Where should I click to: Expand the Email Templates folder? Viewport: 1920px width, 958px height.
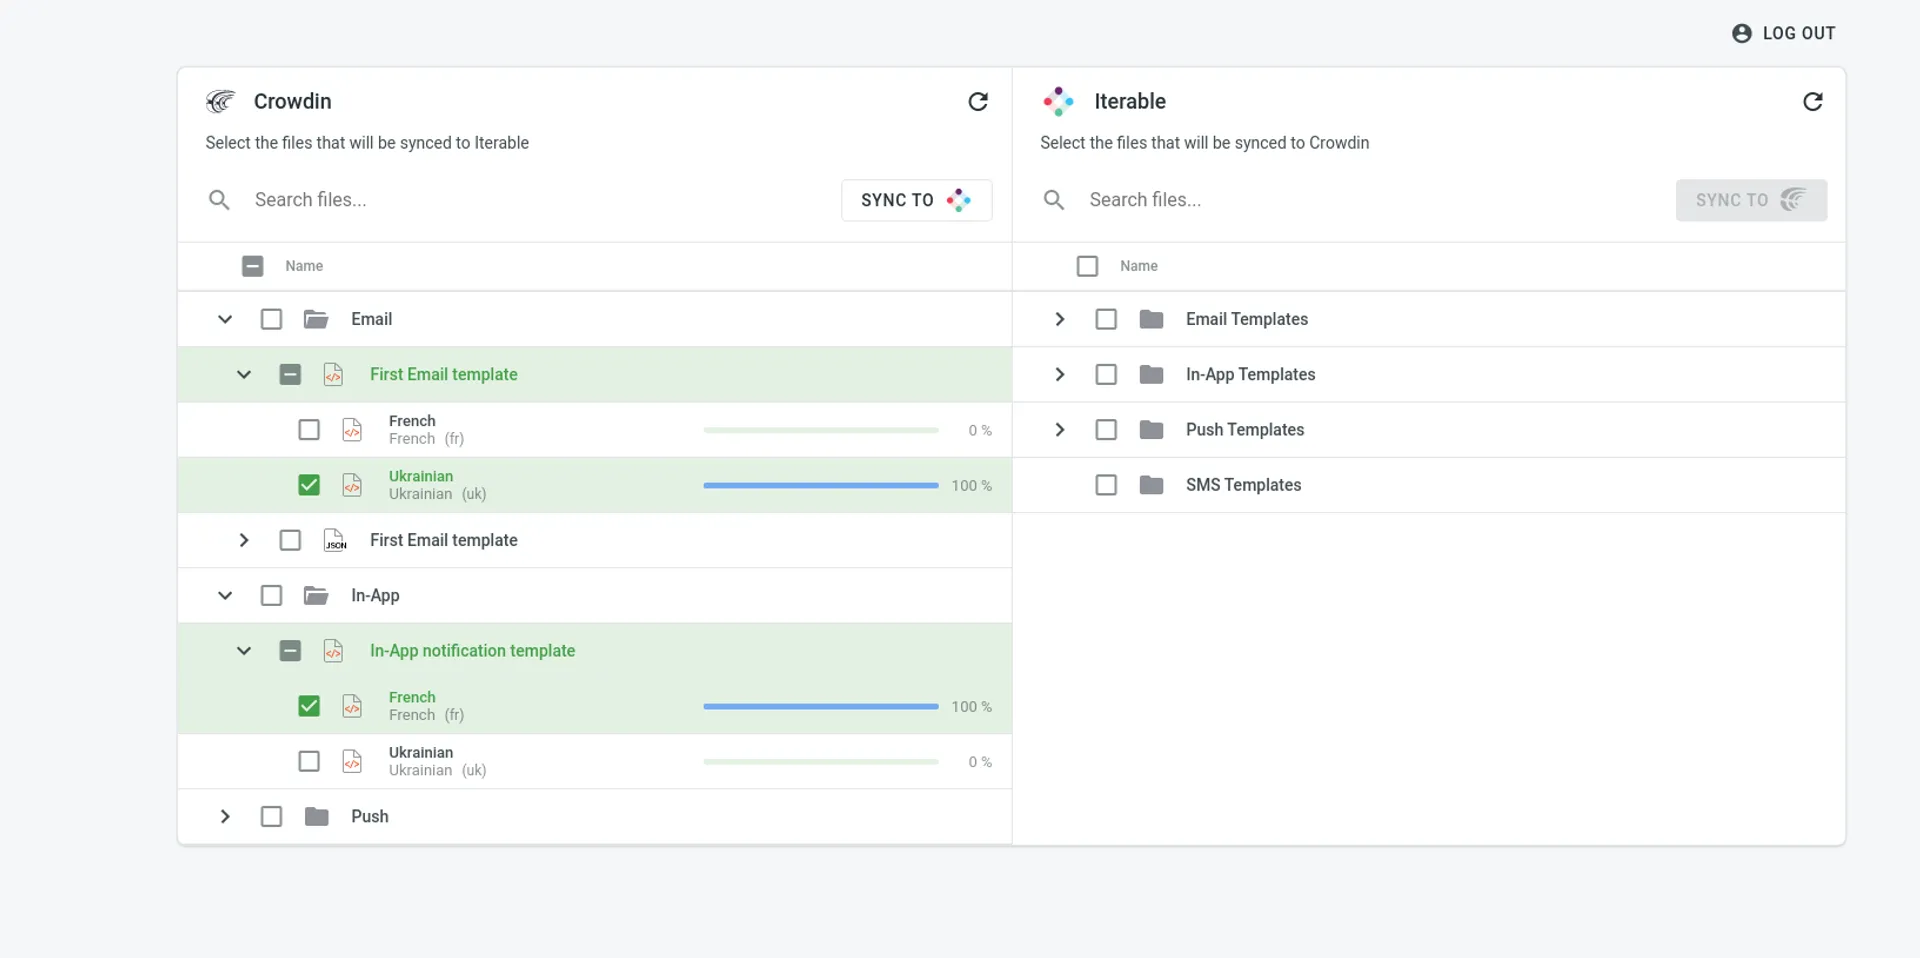(x=1060, y=319)
